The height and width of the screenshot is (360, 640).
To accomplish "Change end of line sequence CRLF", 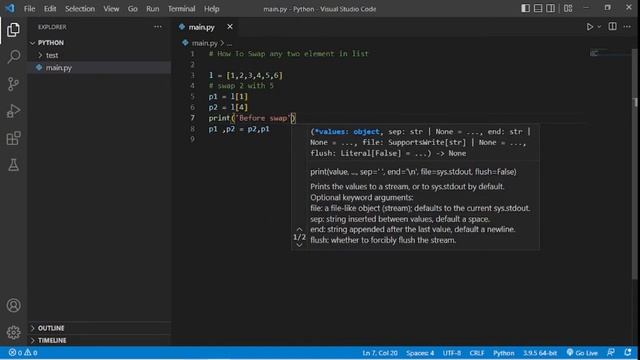I will 477,353.
